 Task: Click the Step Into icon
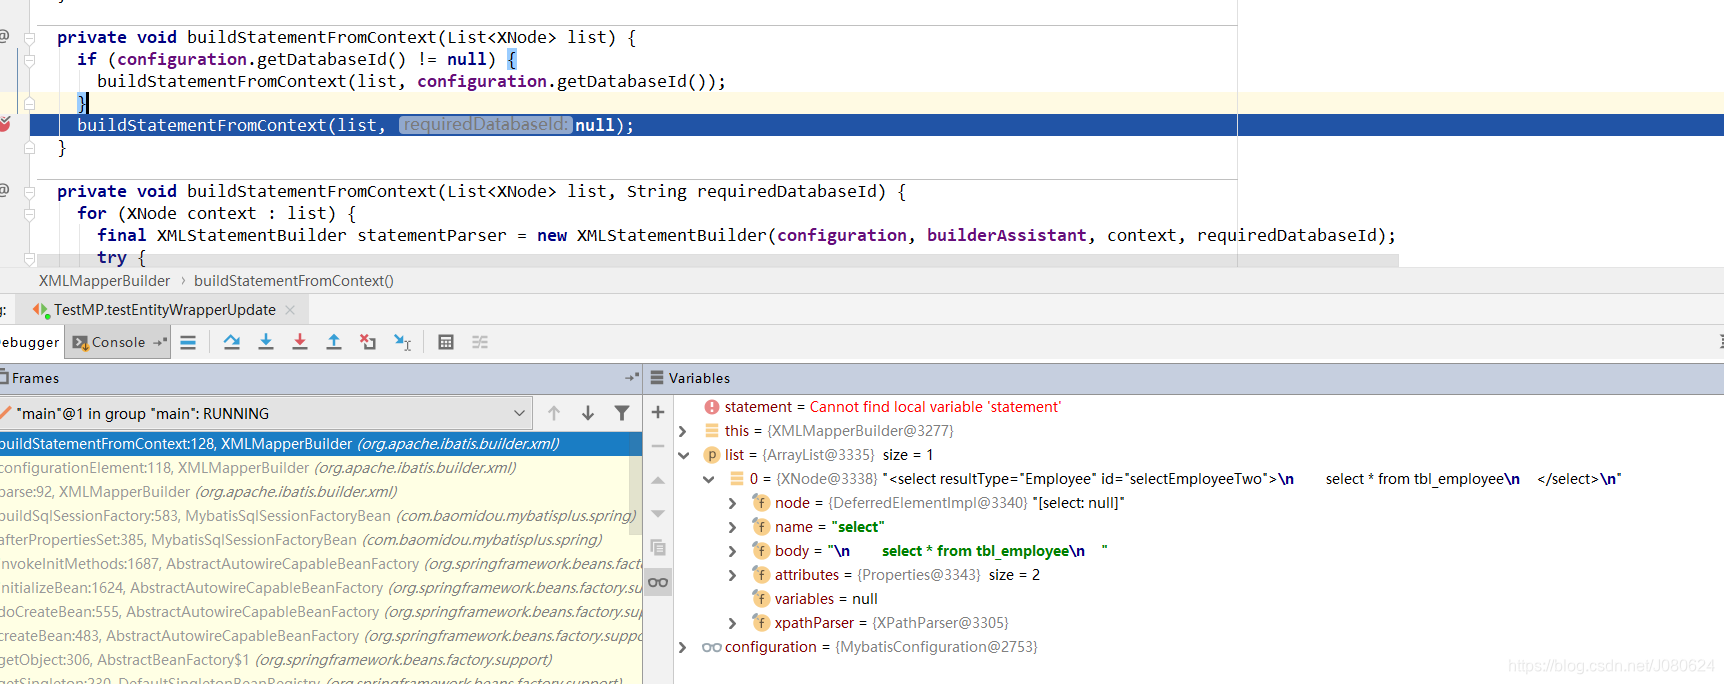coord(266,342)
